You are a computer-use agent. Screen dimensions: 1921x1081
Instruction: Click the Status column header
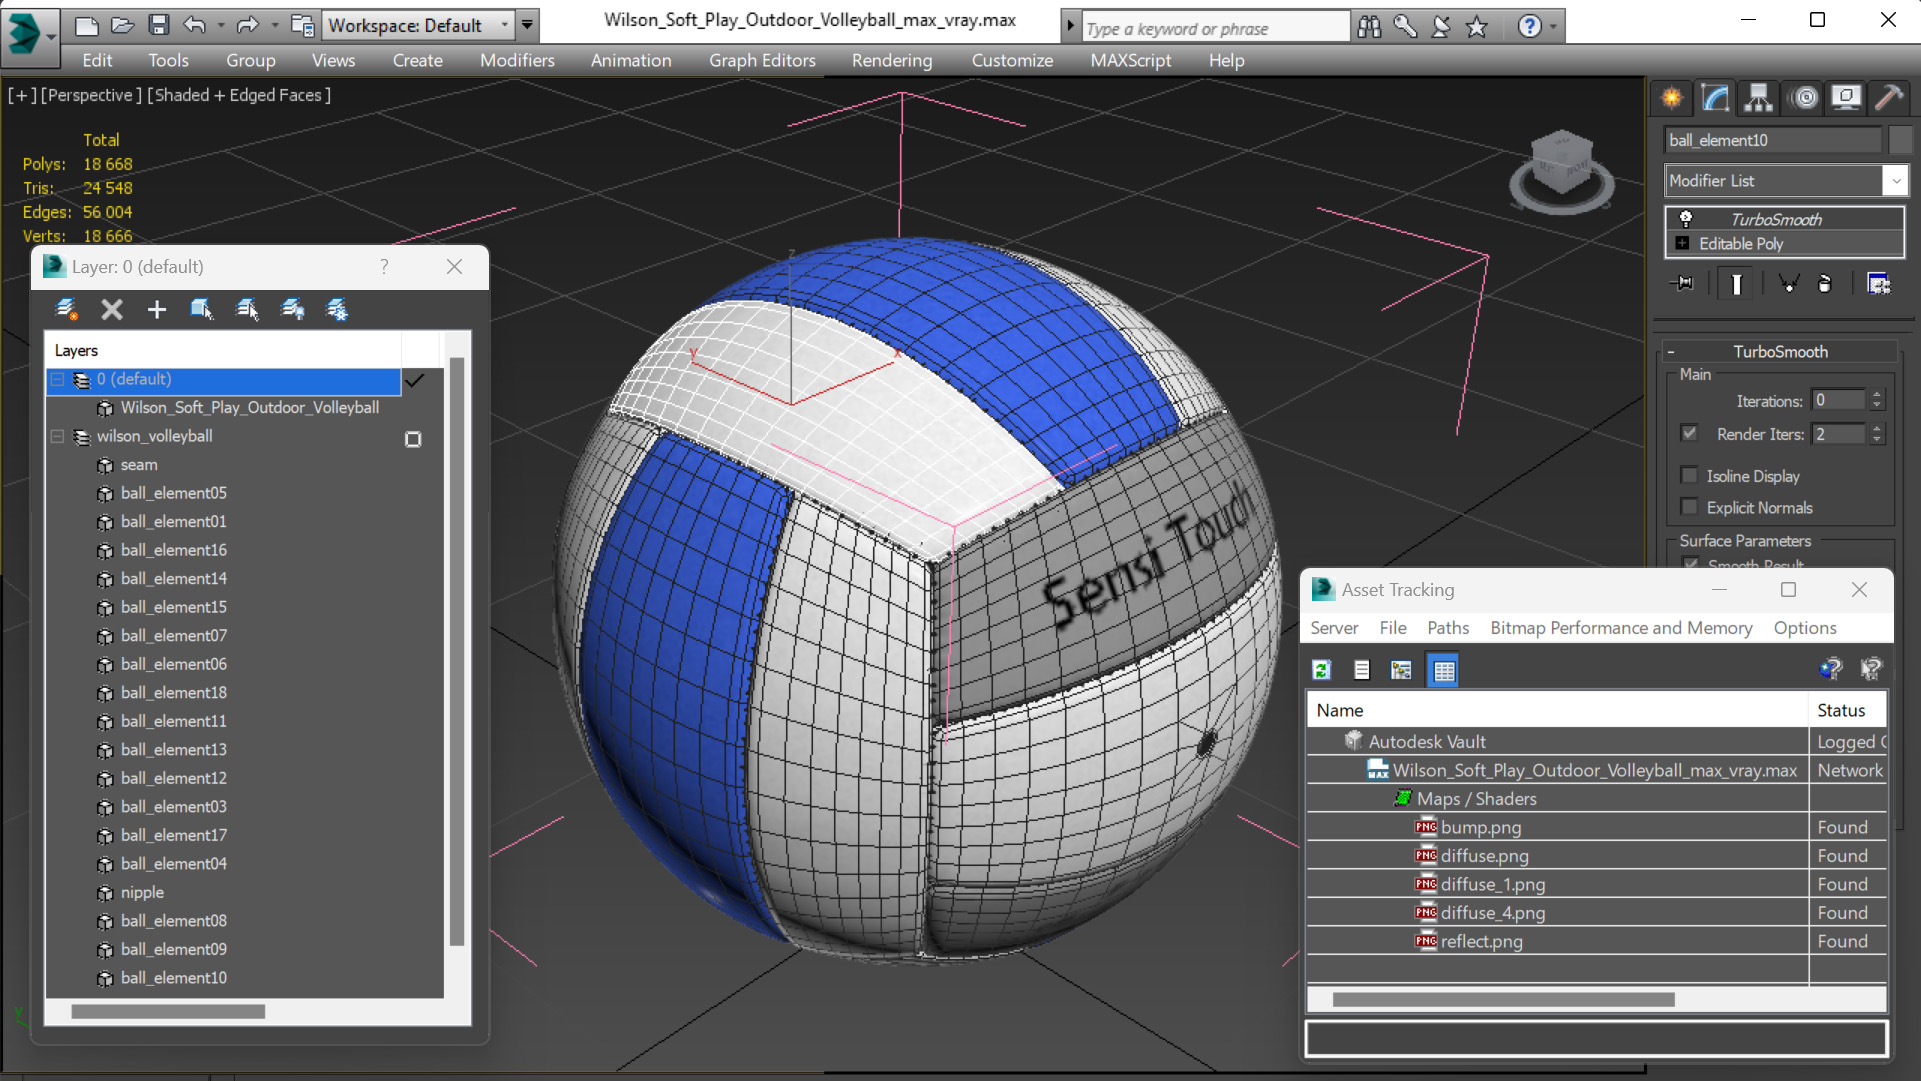point(1847,710)
